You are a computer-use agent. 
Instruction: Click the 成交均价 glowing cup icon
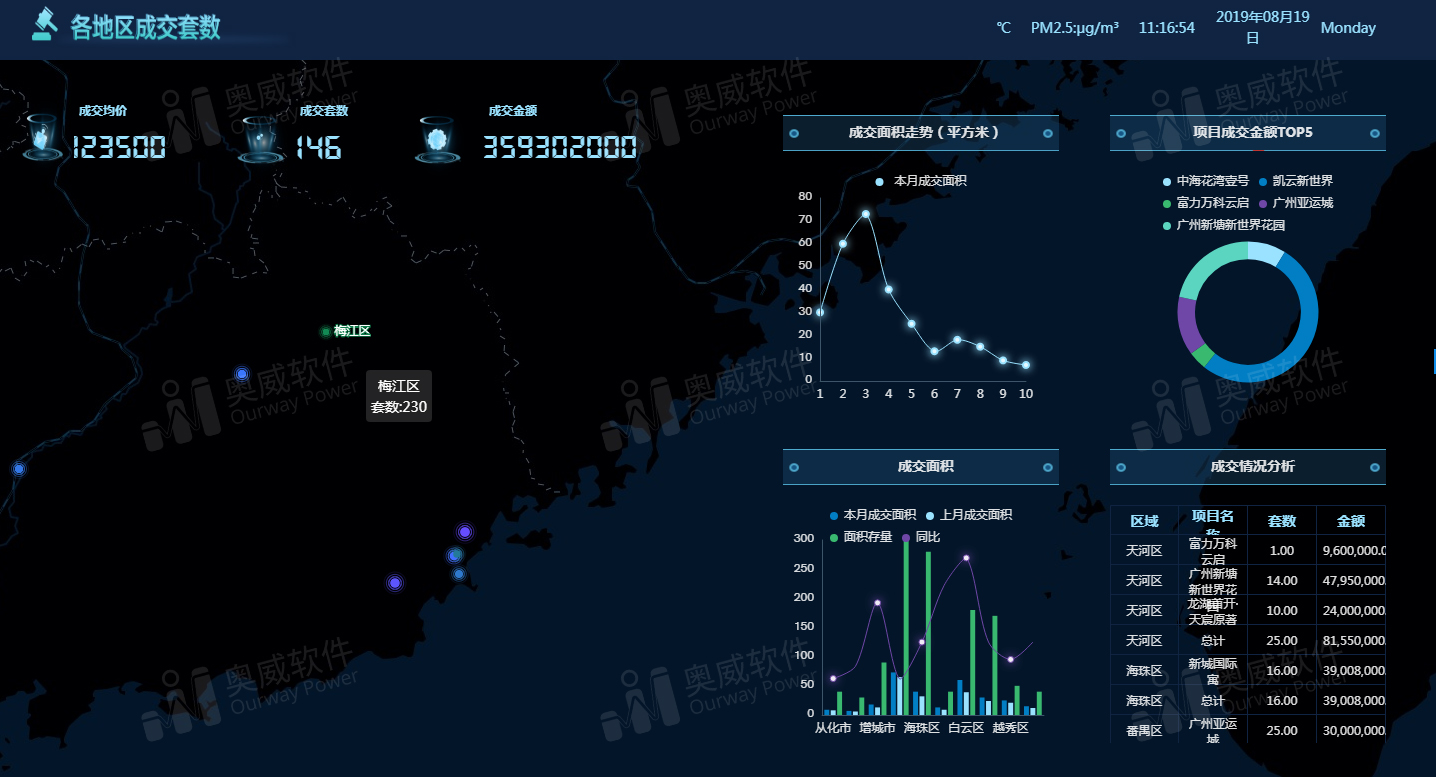[x=42, y=137]
